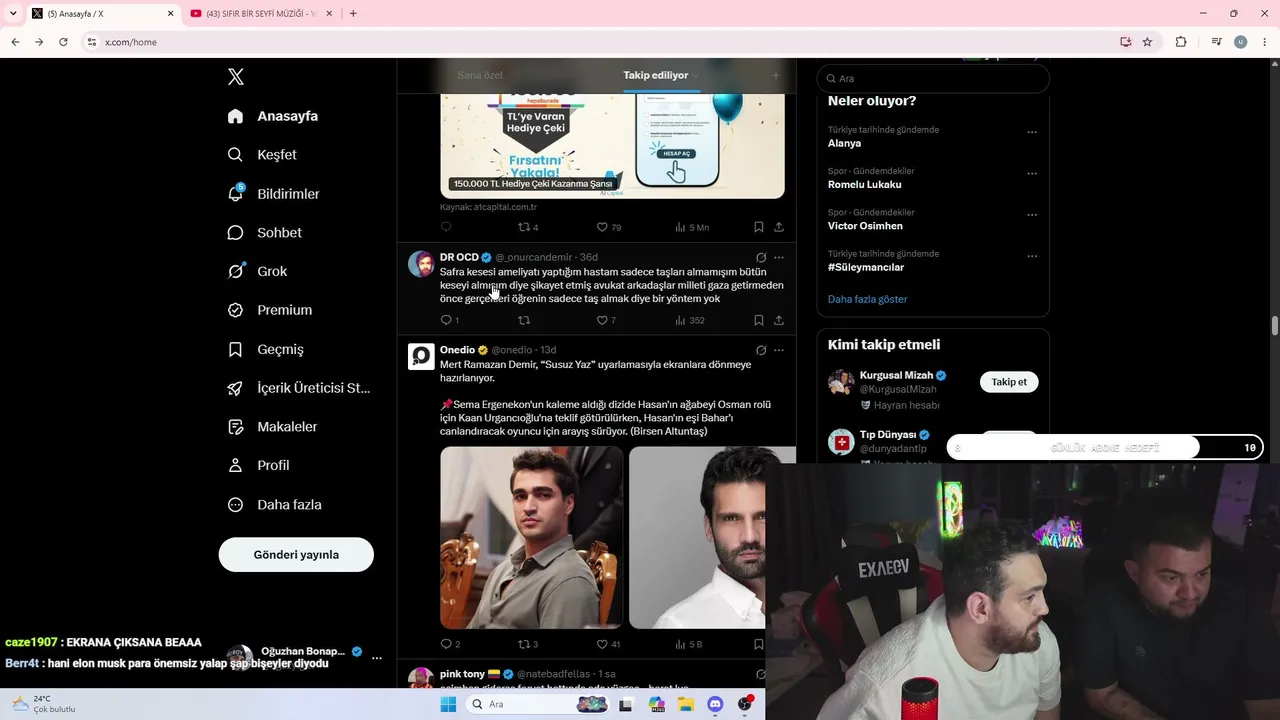The width and height of the screenshot is (1280, 720).
Task: Open more options for #Süleymancılar trend
Action: pyautogui.click(x=1032, y=256)
